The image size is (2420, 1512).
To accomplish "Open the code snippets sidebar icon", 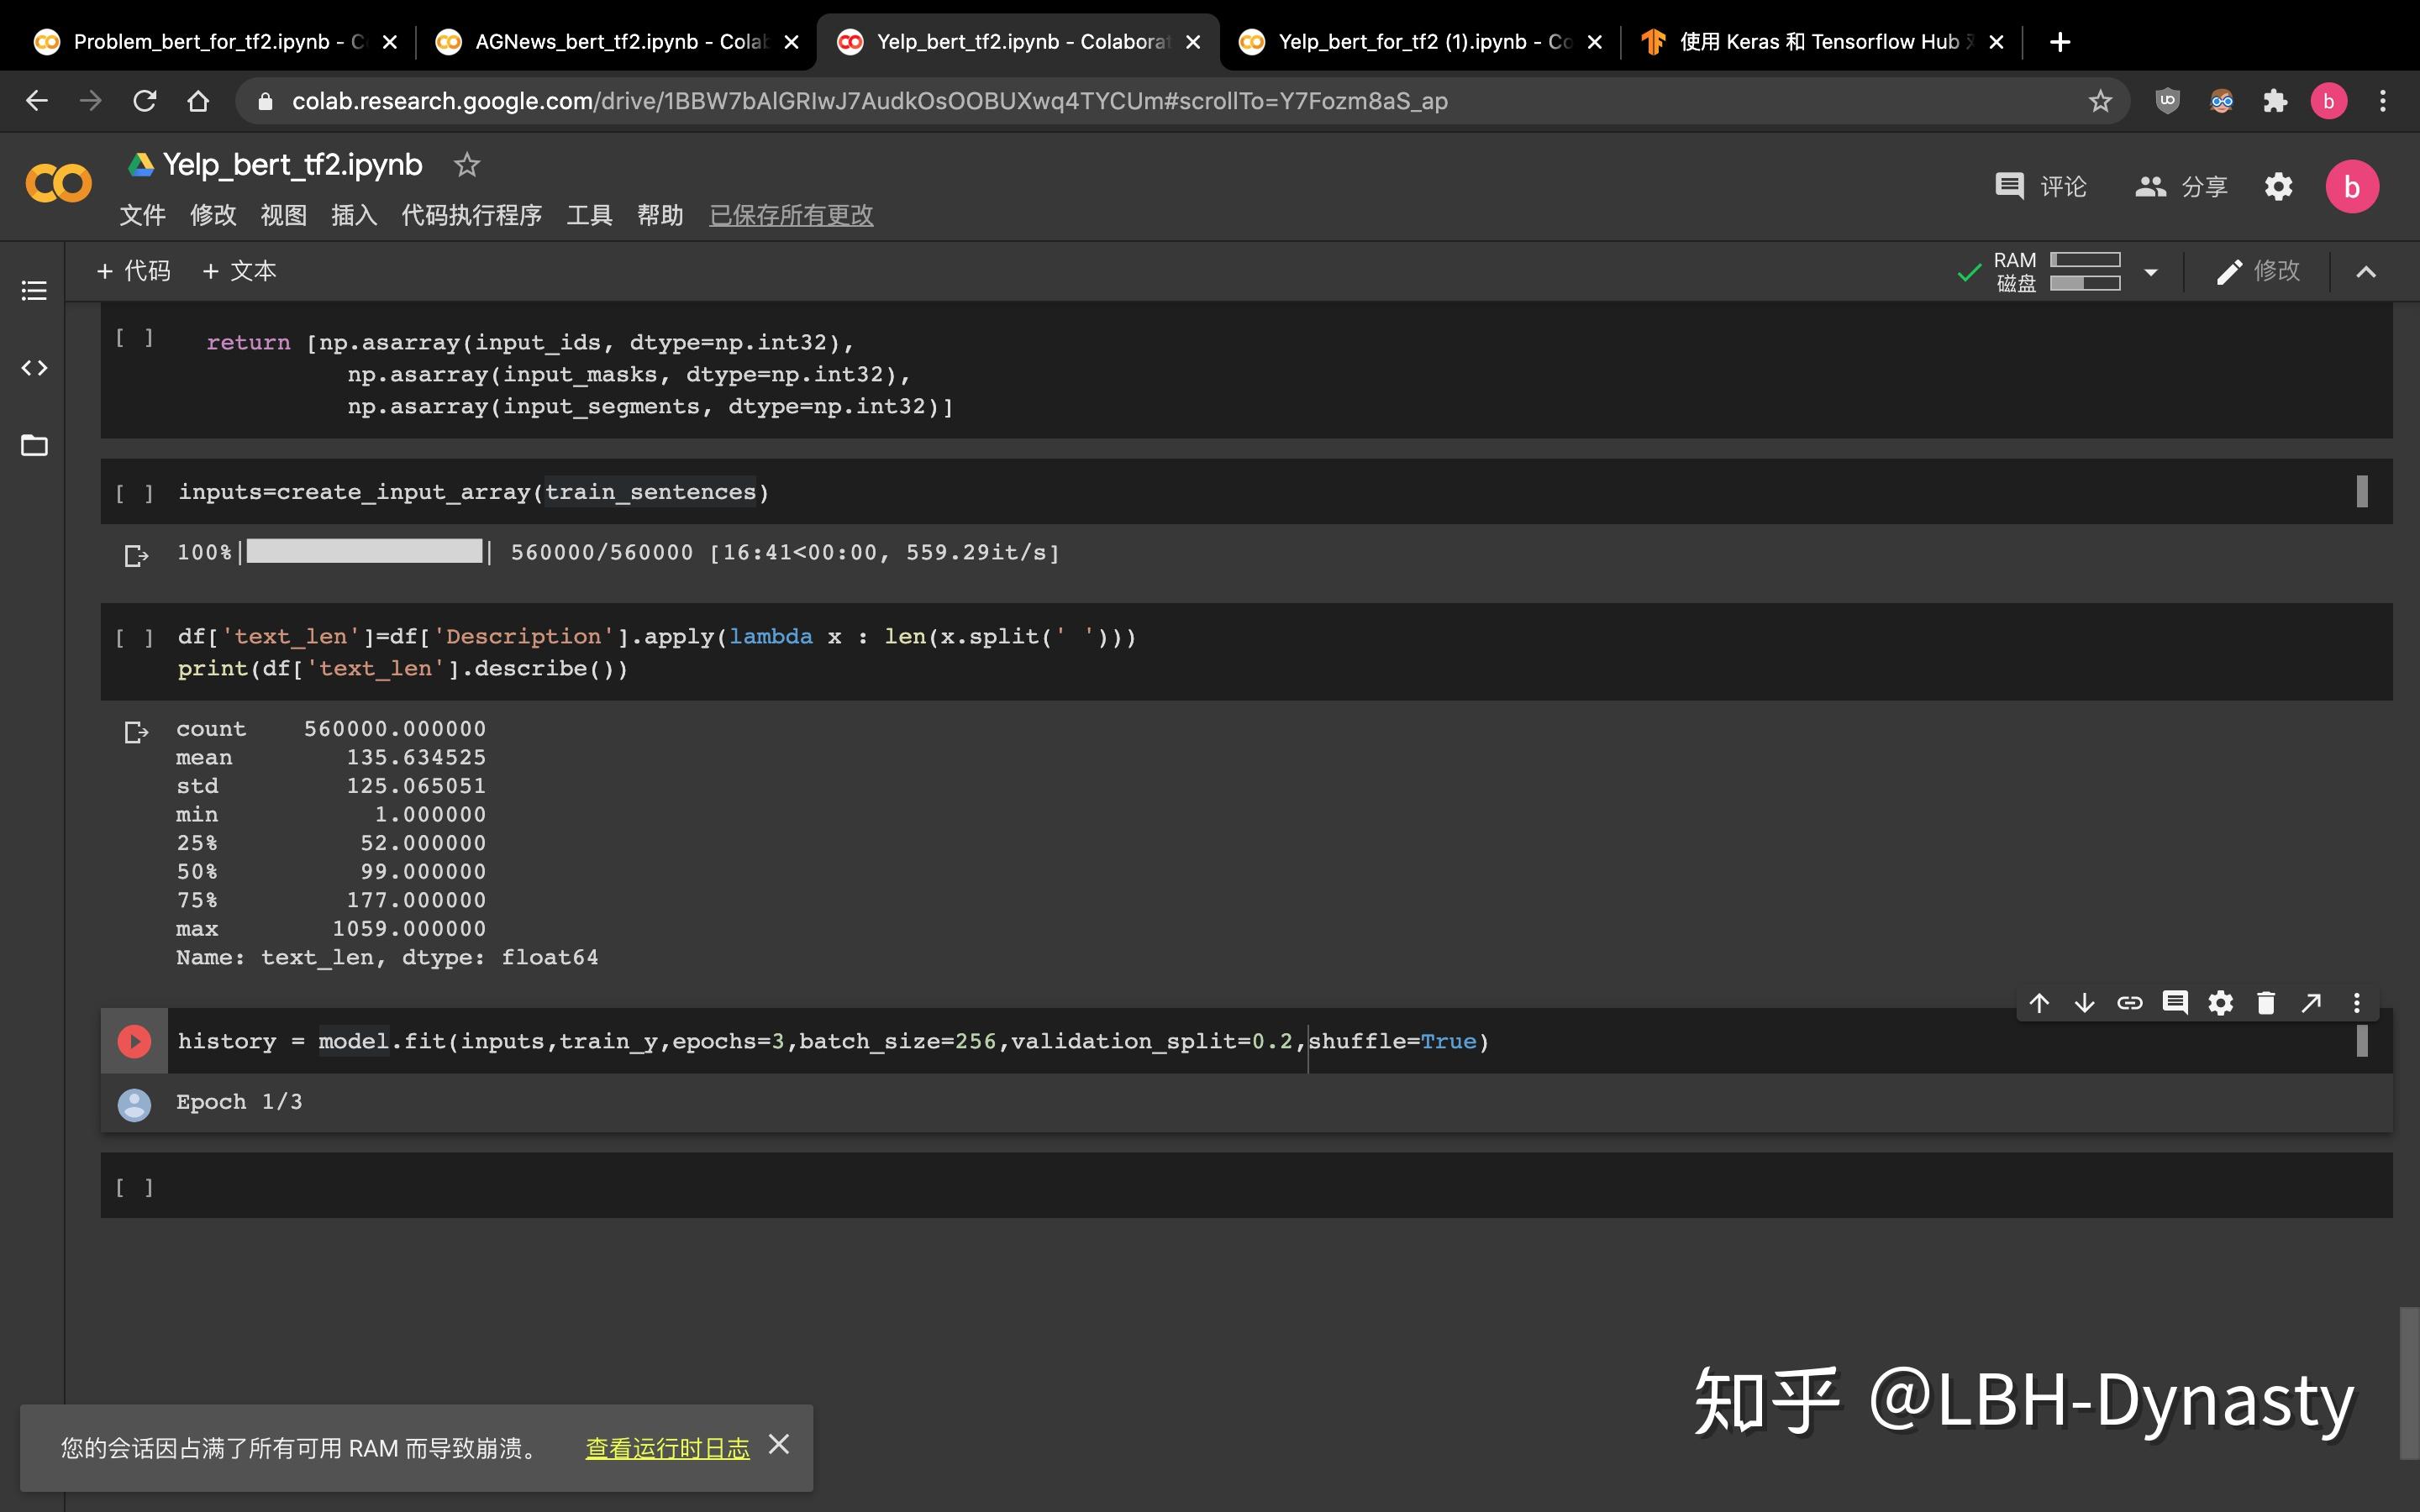I will point(34,368).
